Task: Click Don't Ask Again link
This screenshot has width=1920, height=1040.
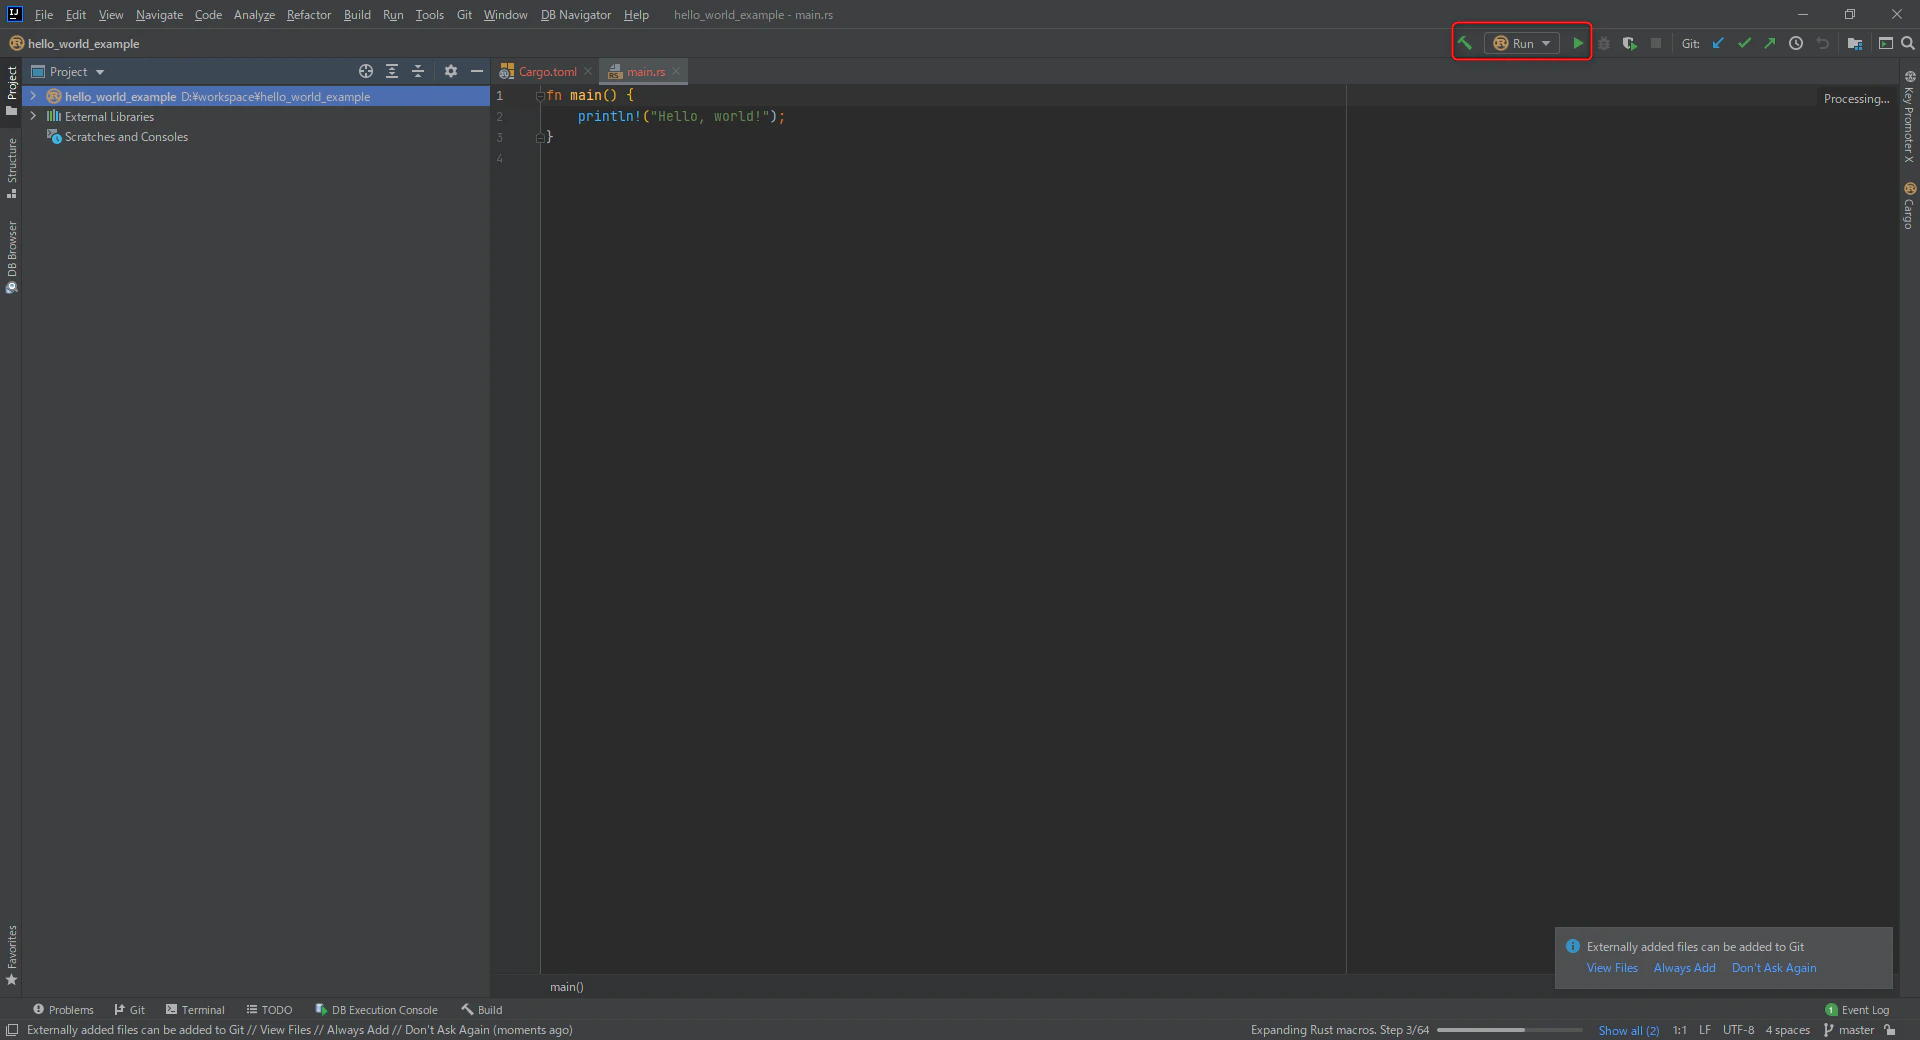Action: (1774, 968)
